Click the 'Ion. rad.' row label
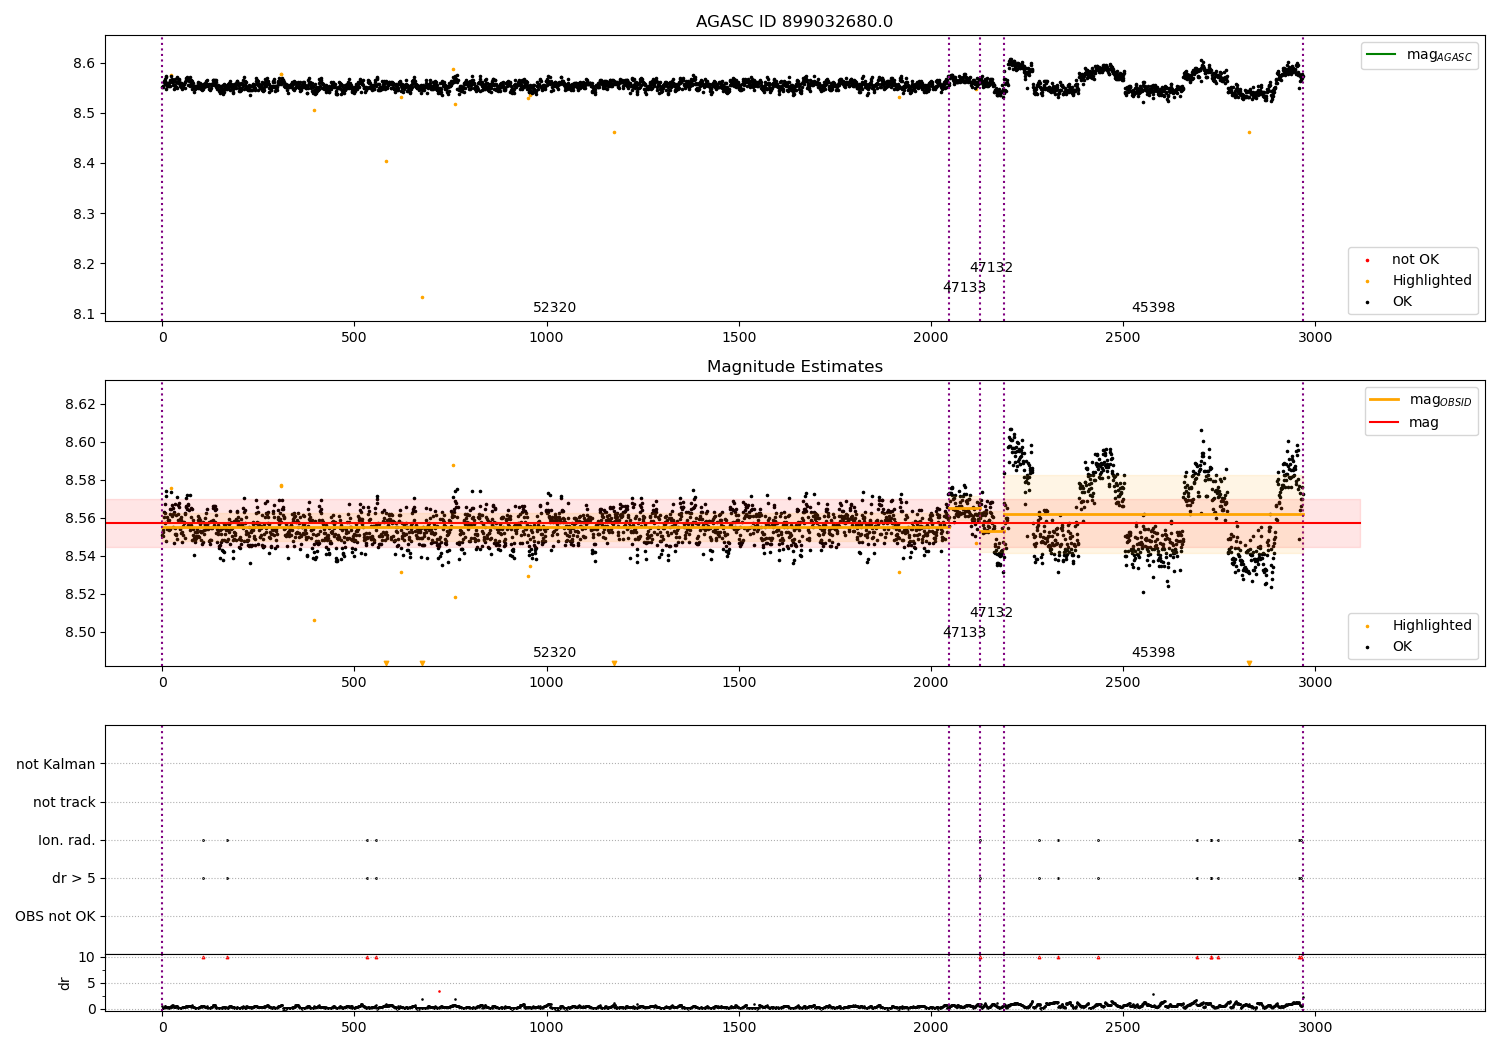The width and height of the screenshot is (1500, 1050). click(67, 841)
